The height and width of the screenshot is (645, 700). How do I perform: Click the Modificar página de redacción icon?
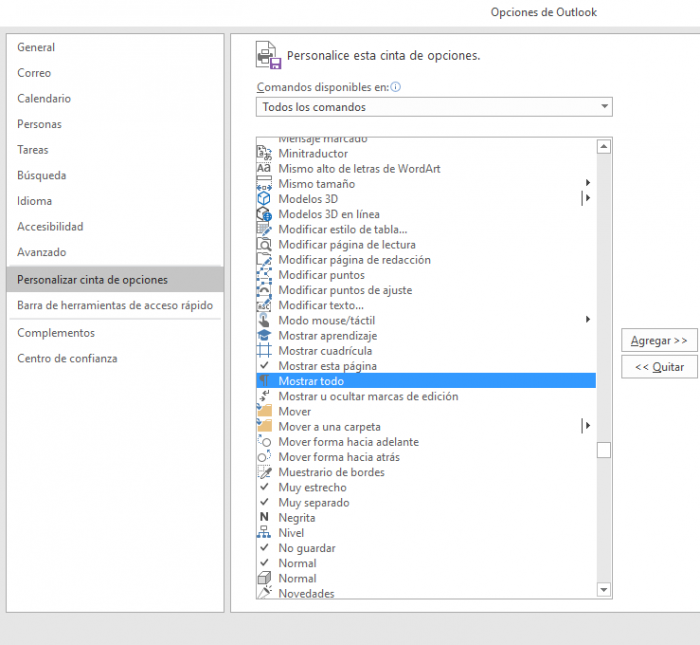[264, 259]
